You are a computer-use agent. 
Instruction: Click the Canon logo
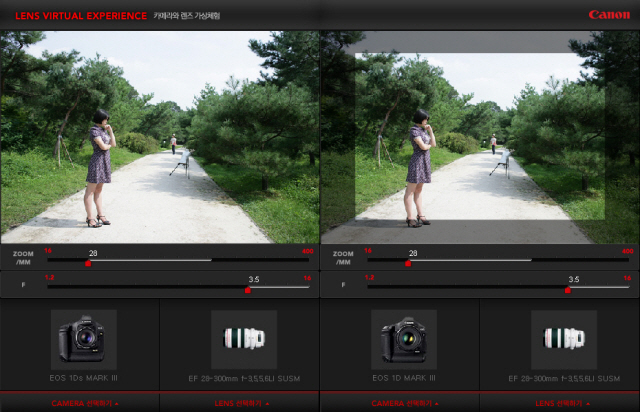(x=608, y=15)
